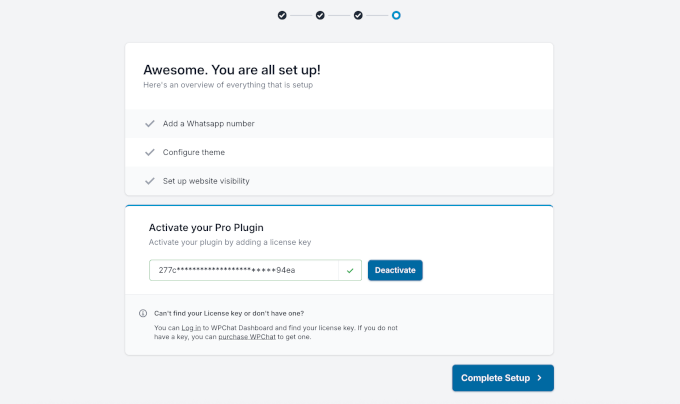This screenshot has height=404, width=680.
Task: Click the second completed step indicator
Action: tap(320, 15)
